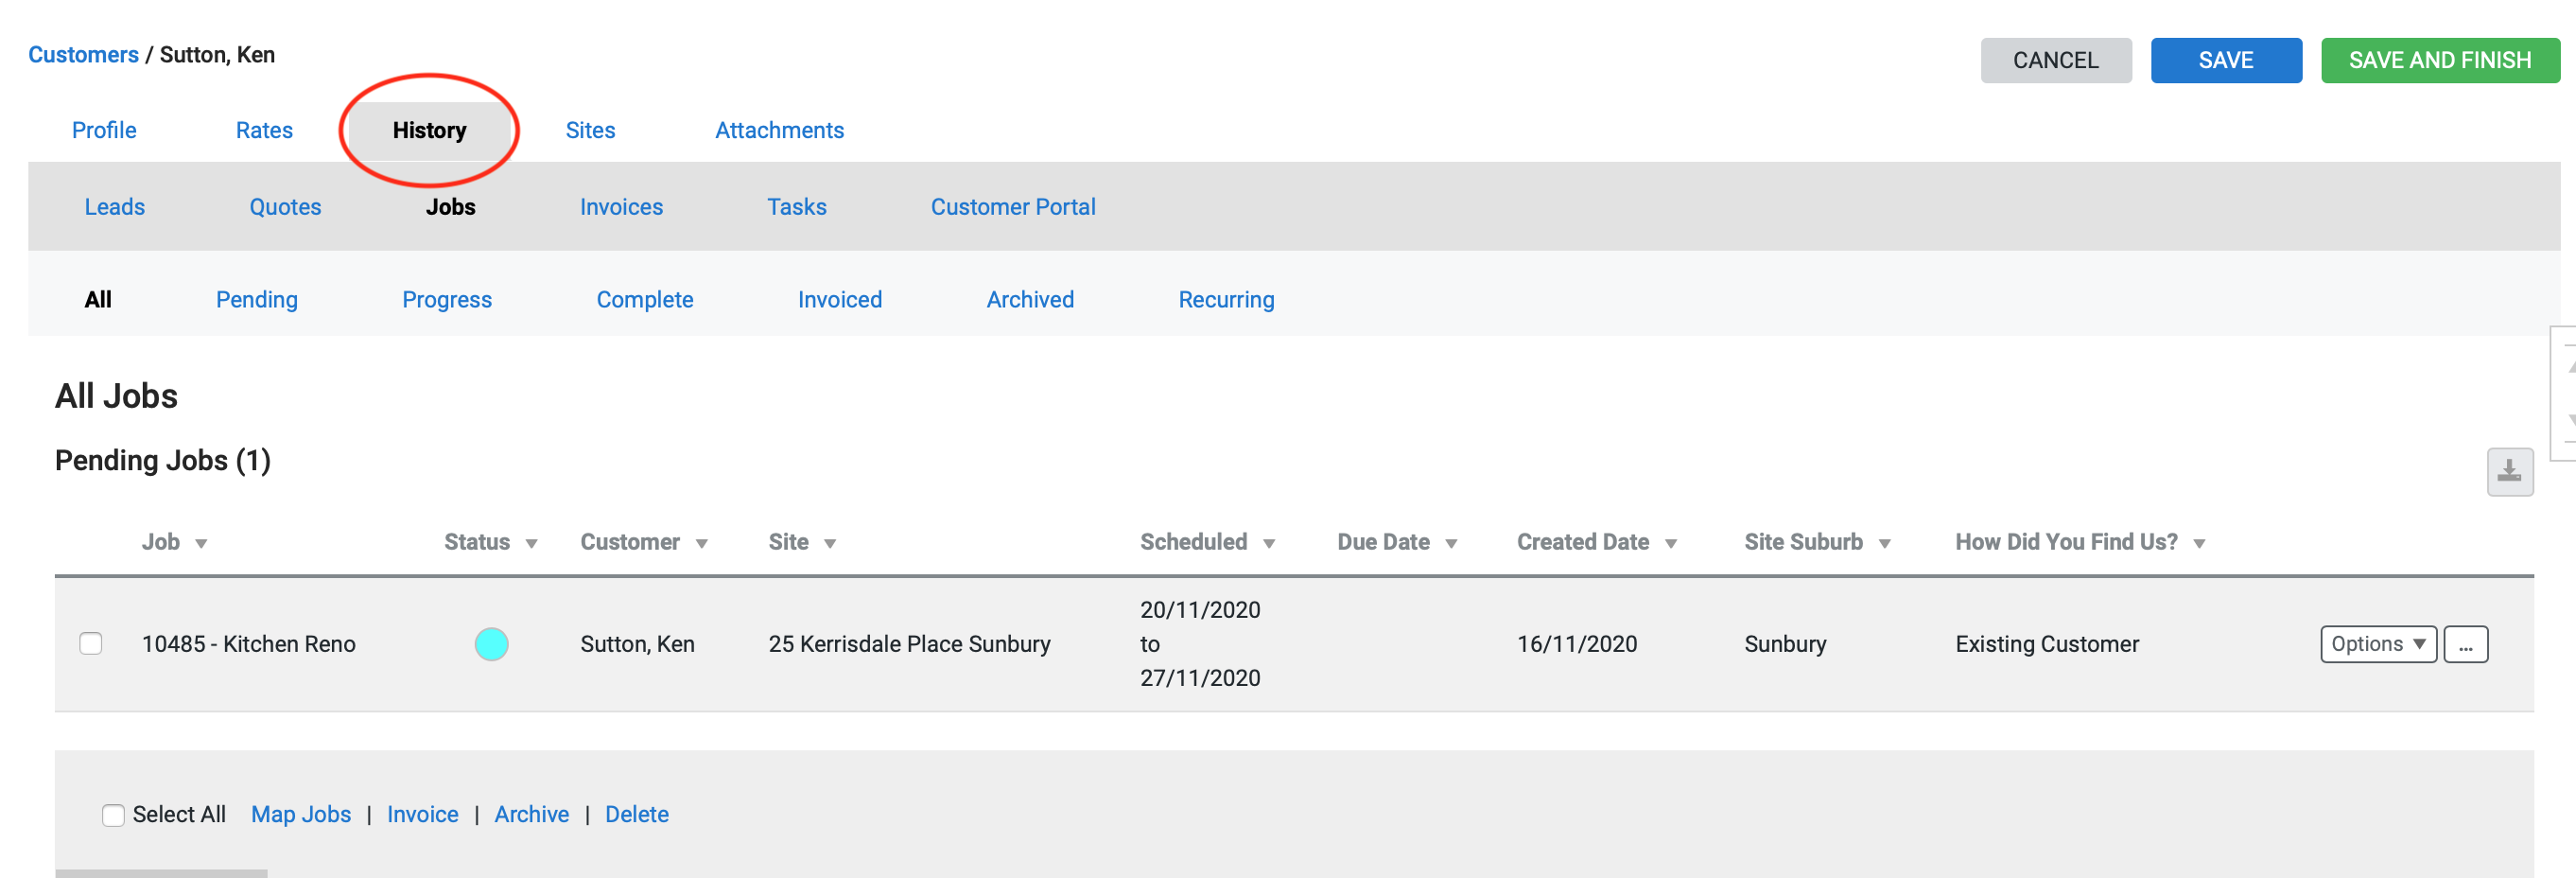Tick the checkbox for job 10485
The image size is (2576, 878).
(x=91, y=644)
